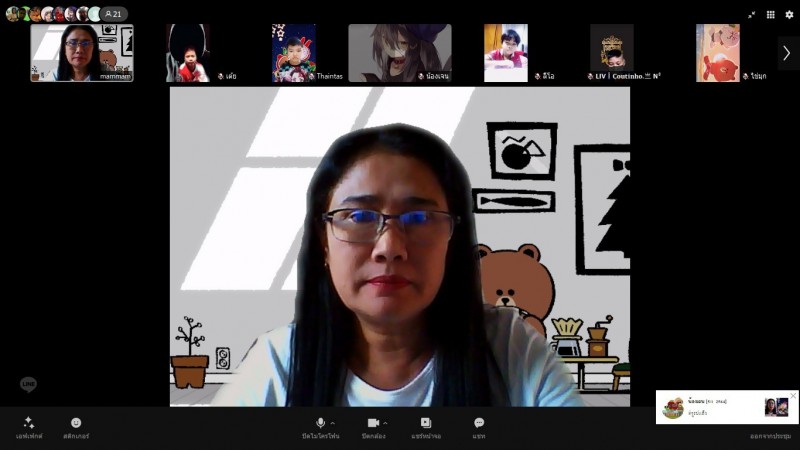This screenshot has width=800, height=450.
Task: Open the chat bubble icon
Action: 479,423
